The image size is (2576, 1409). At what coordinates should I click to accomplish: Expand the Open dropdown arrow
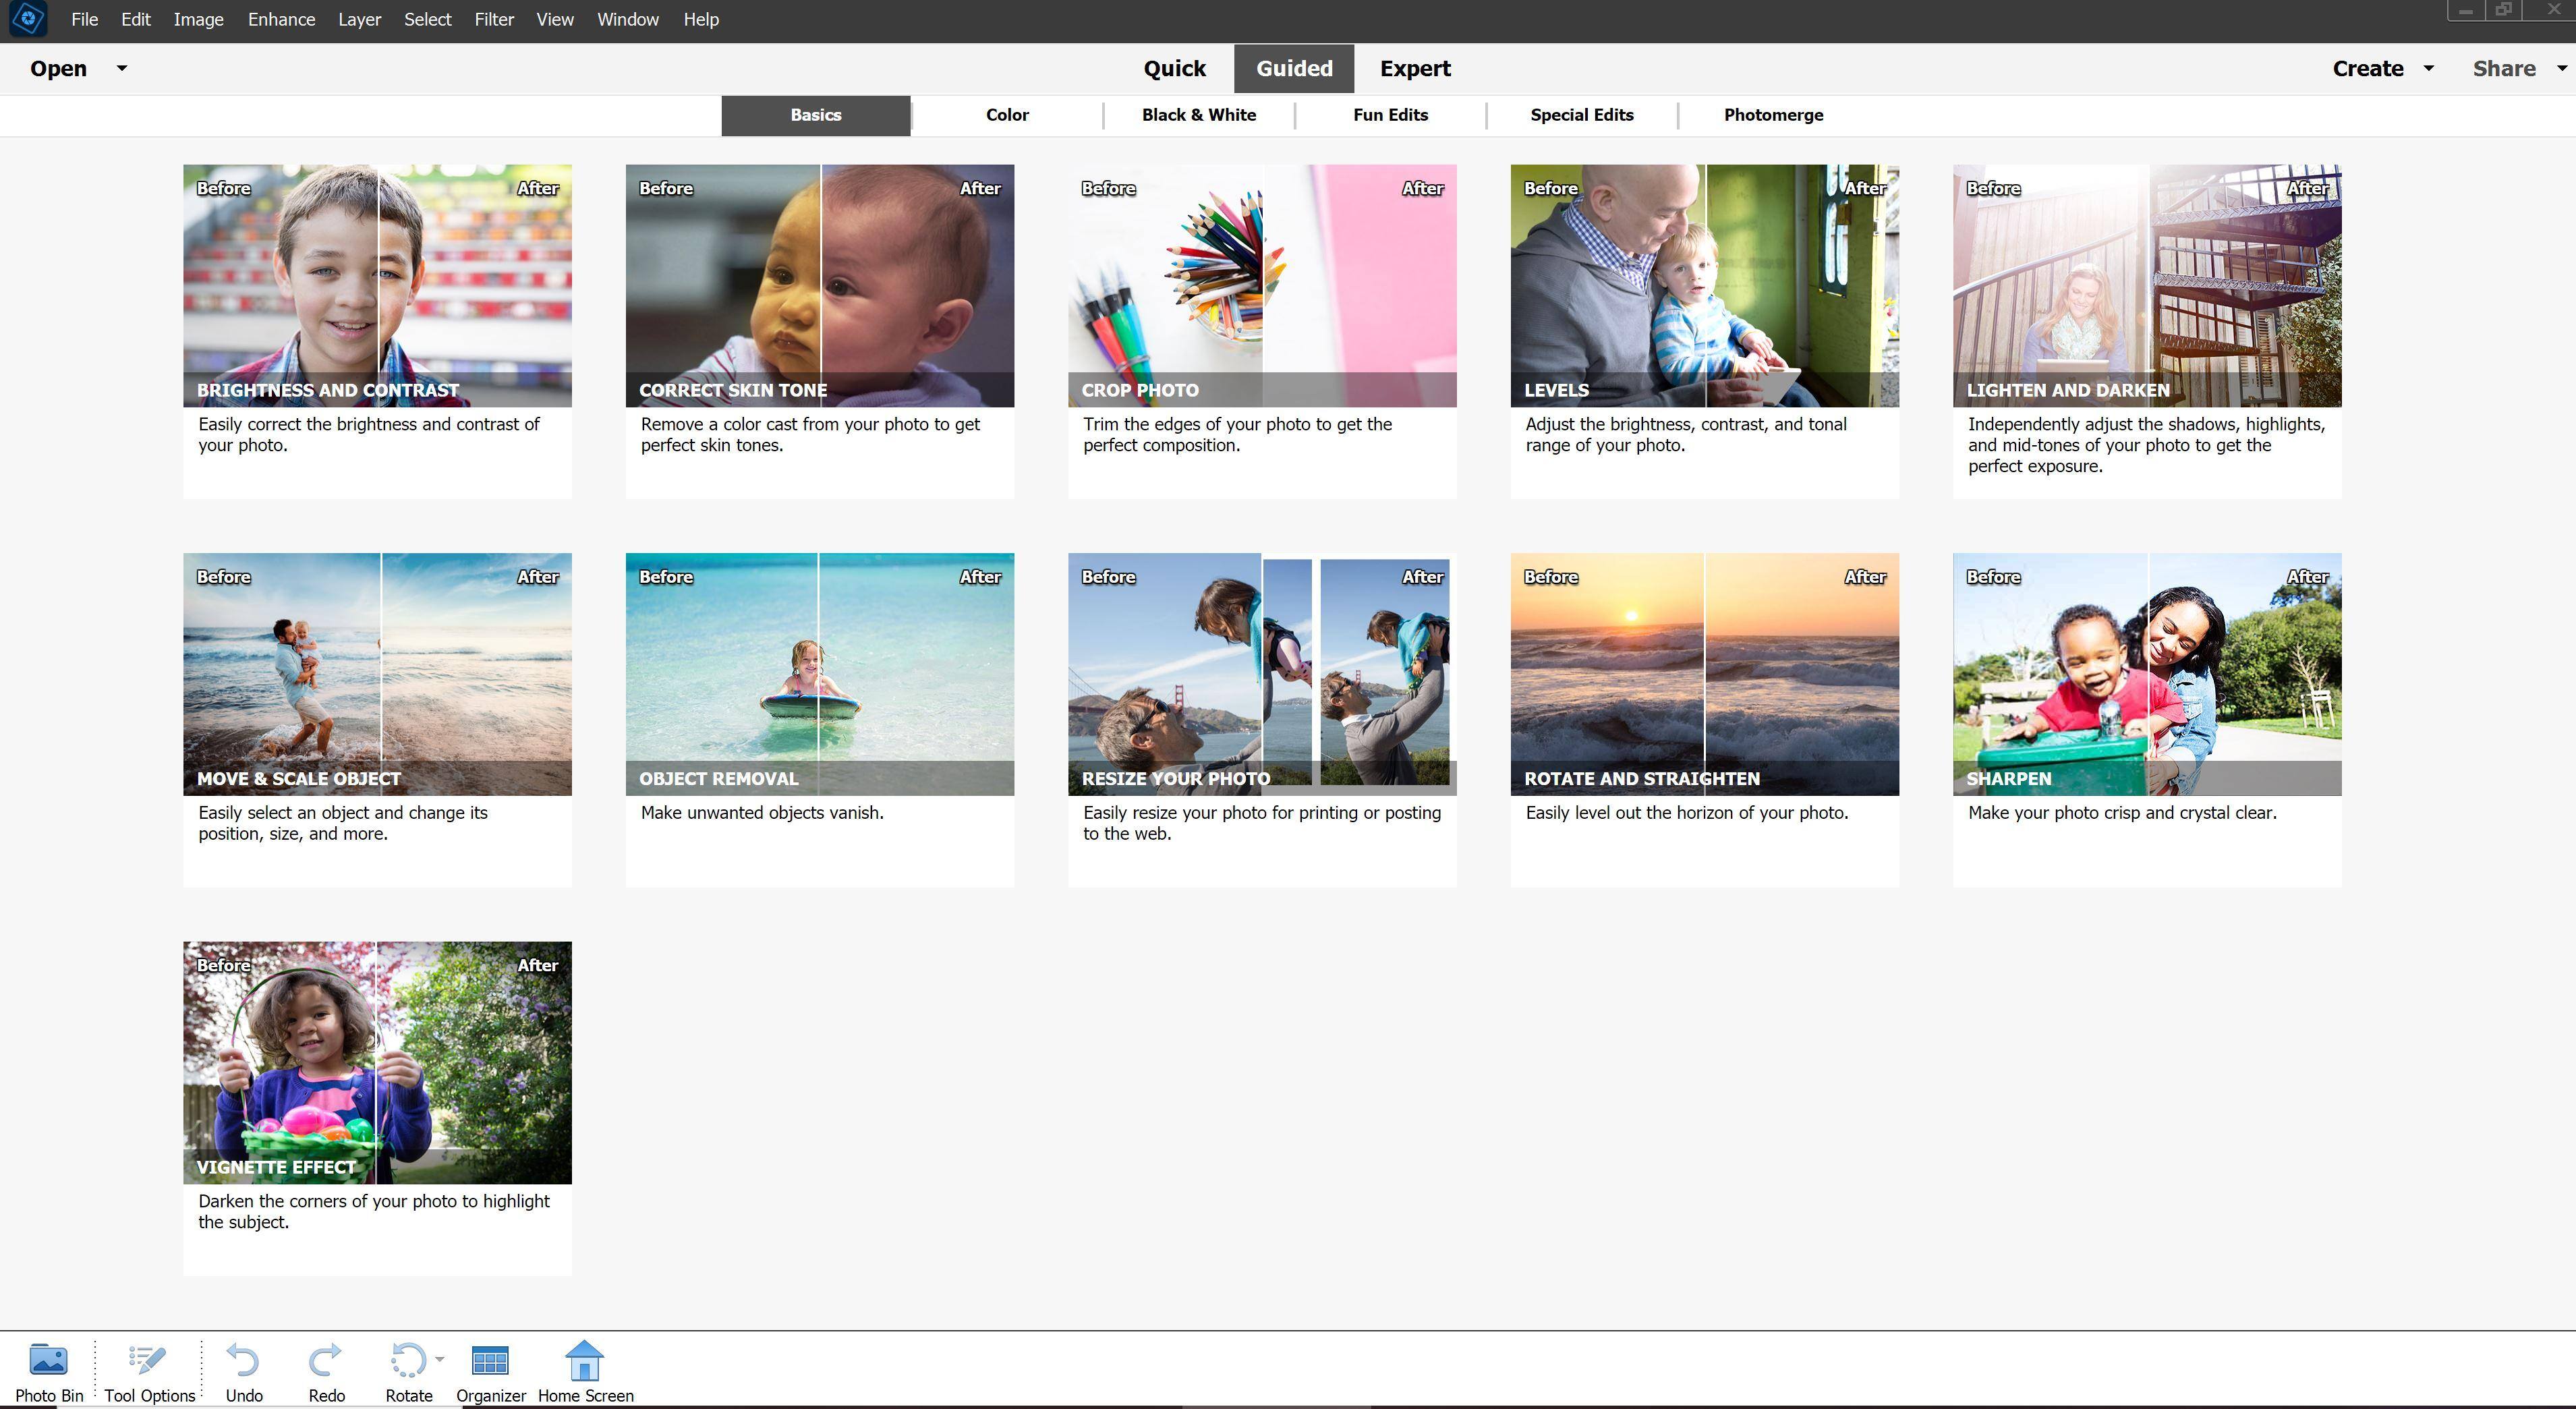(x=122, y=68)
